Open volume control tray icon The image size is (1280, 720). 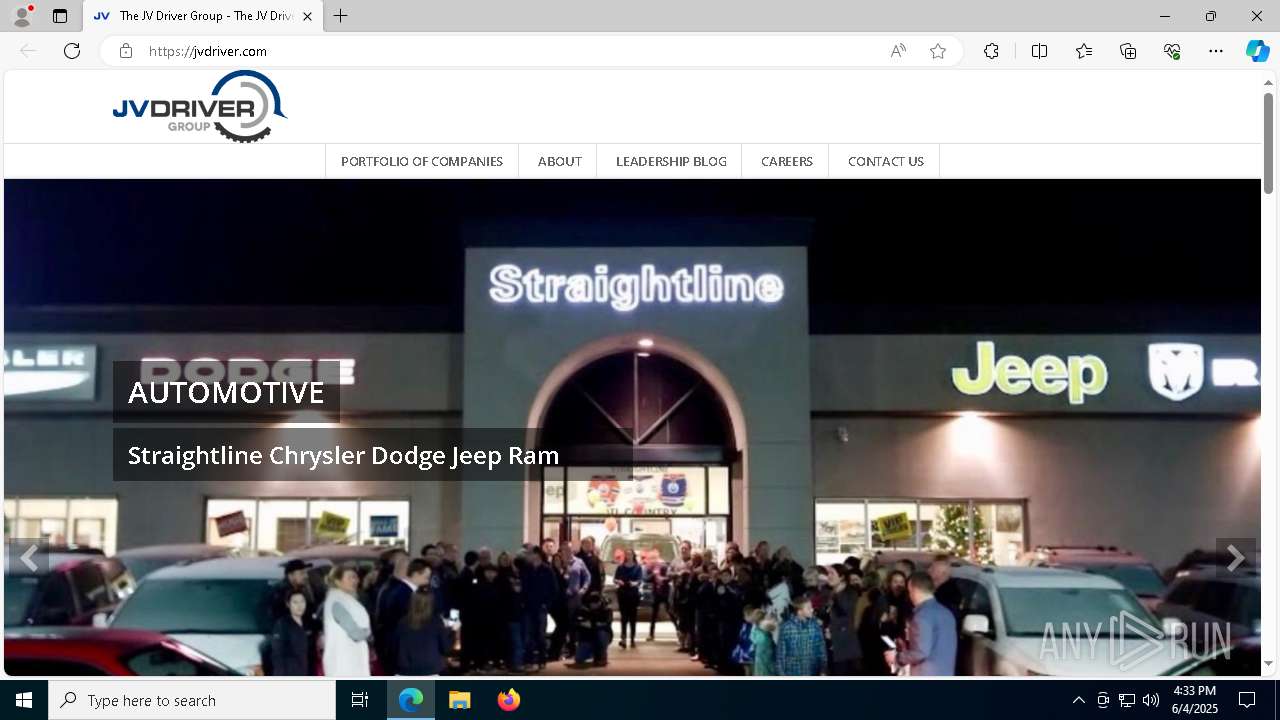click(x=1151, y=700)
